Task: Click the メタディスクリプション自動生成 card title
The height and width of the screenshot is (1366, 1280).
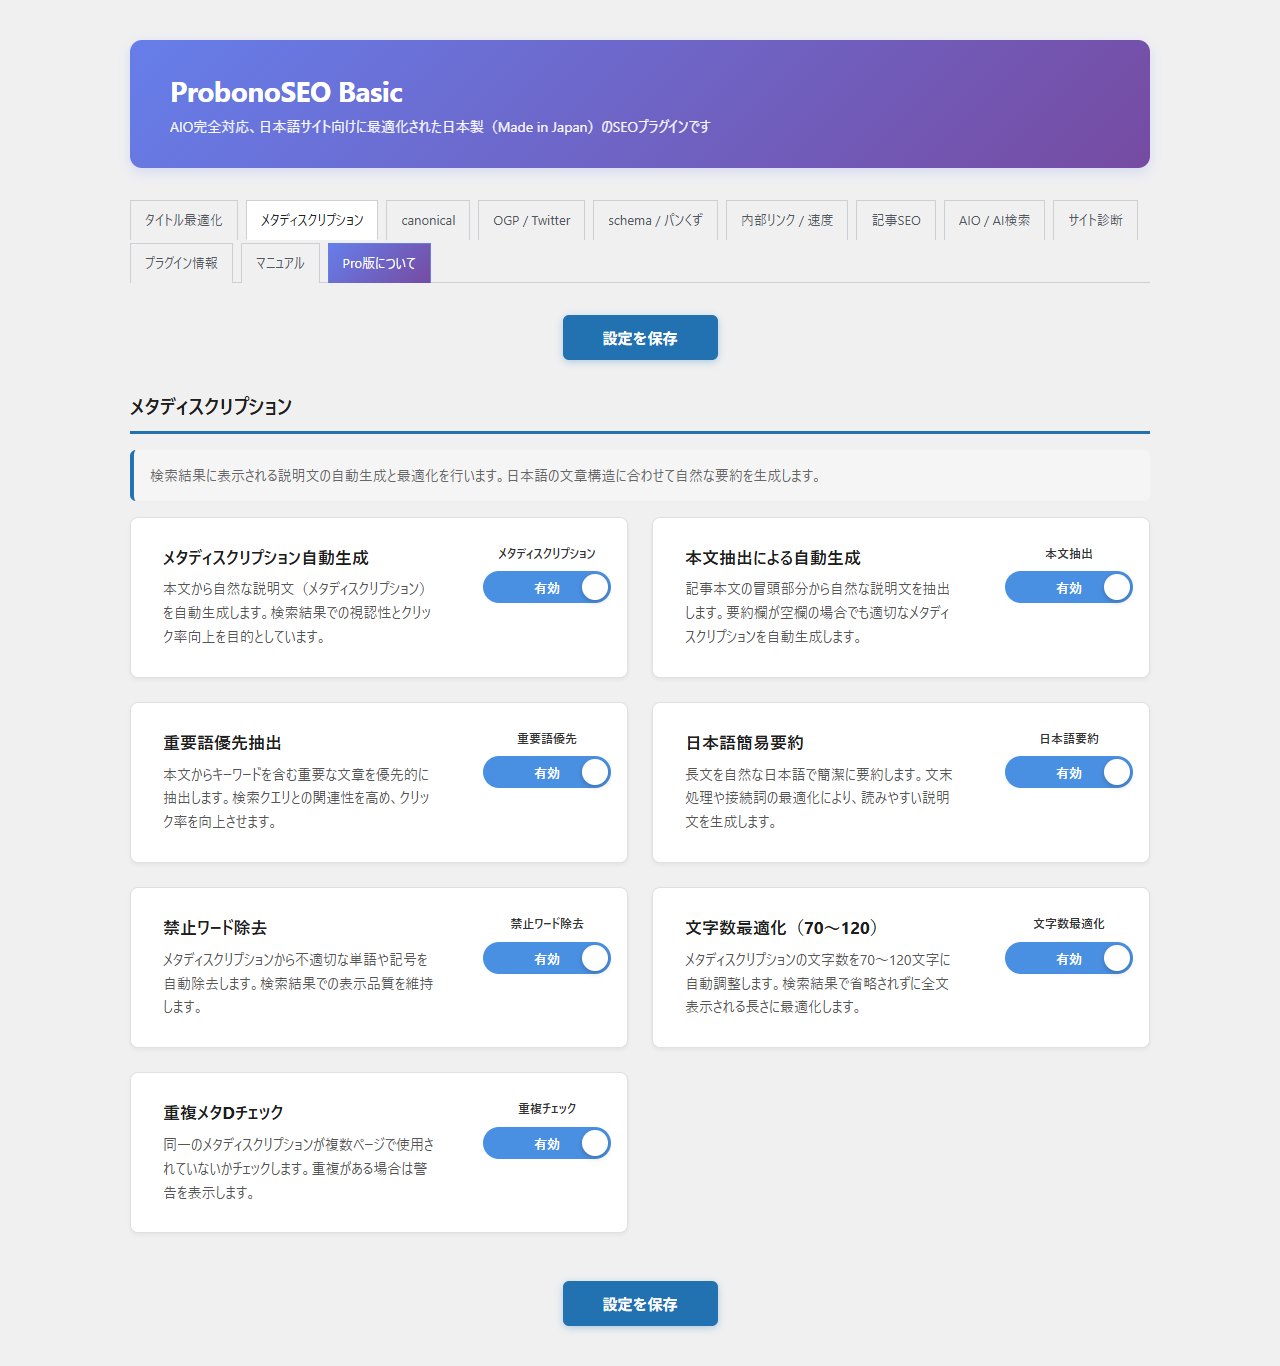Action: 266,558
